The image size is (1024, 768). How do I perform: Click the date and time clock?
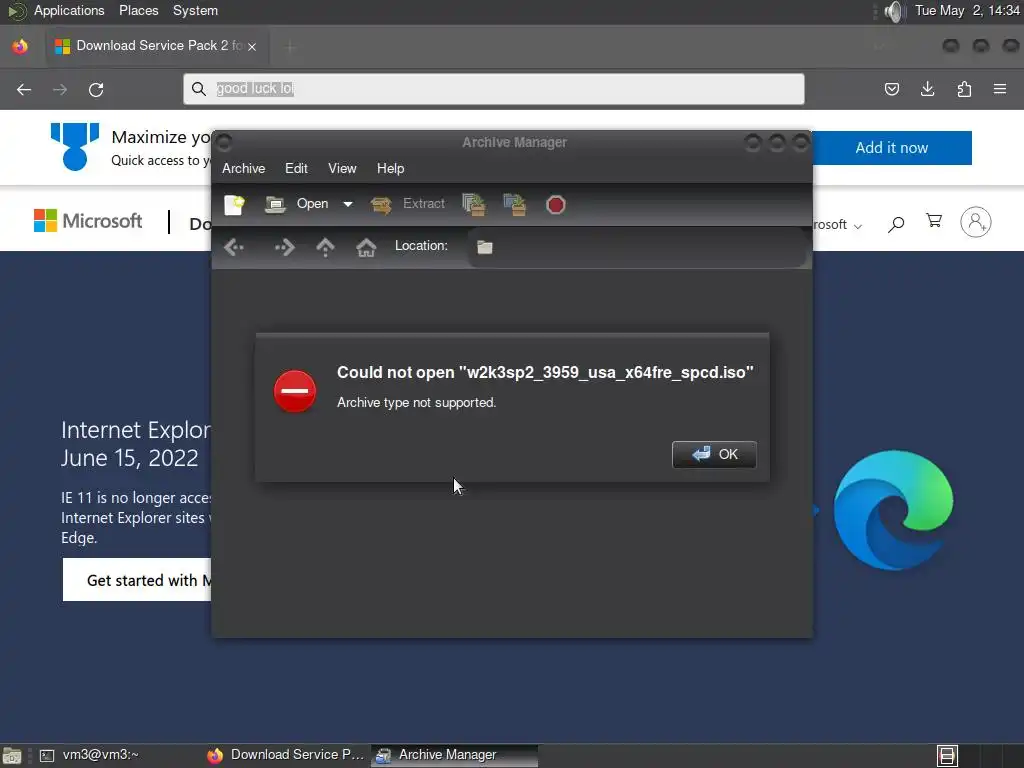click(x=967, y=10)
